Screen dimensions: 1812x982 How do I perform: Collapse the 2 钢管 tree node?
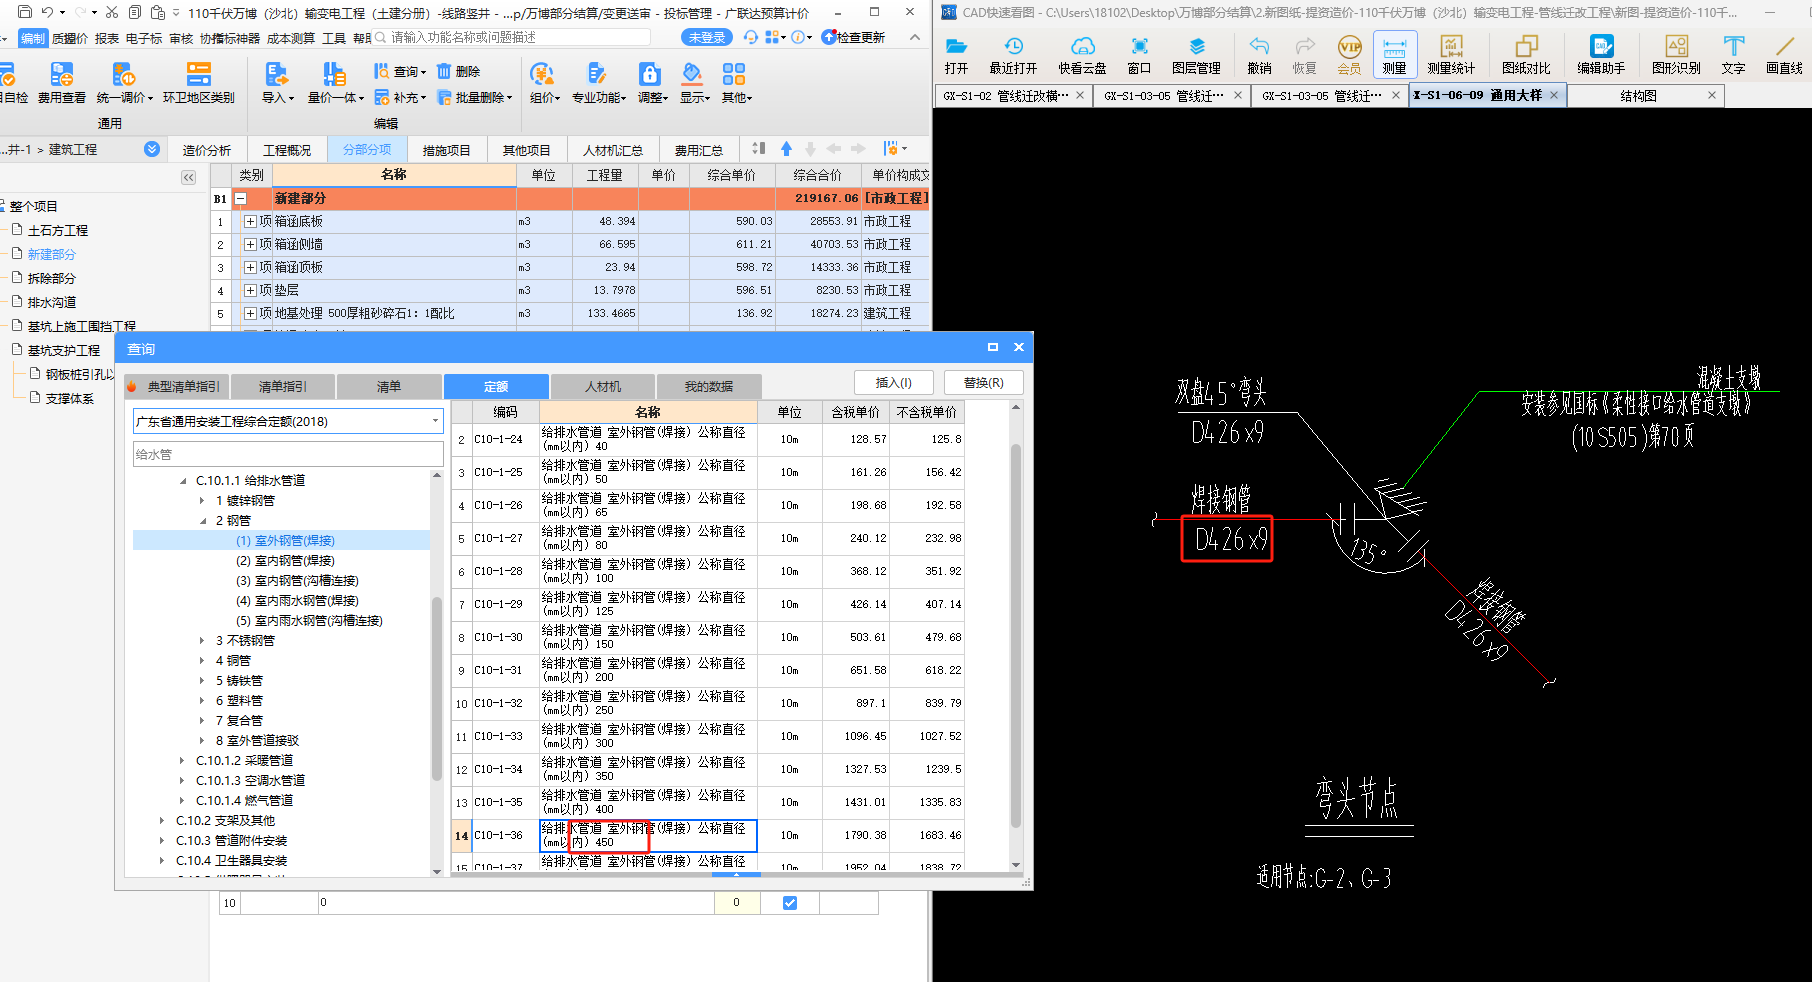[x=203, y=521]
